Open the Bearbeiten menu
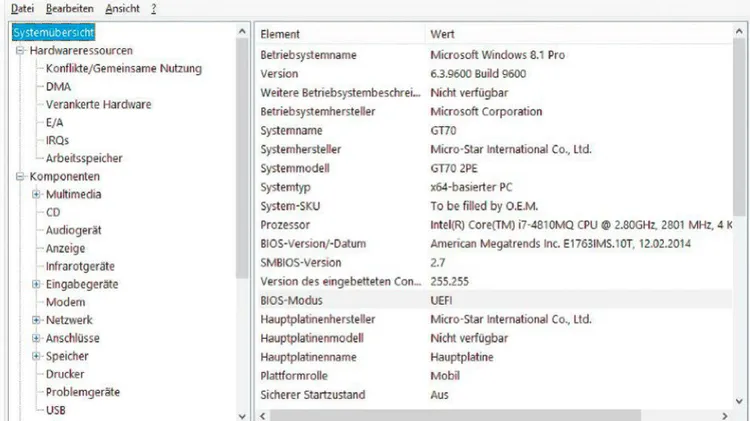 point(70,9)
